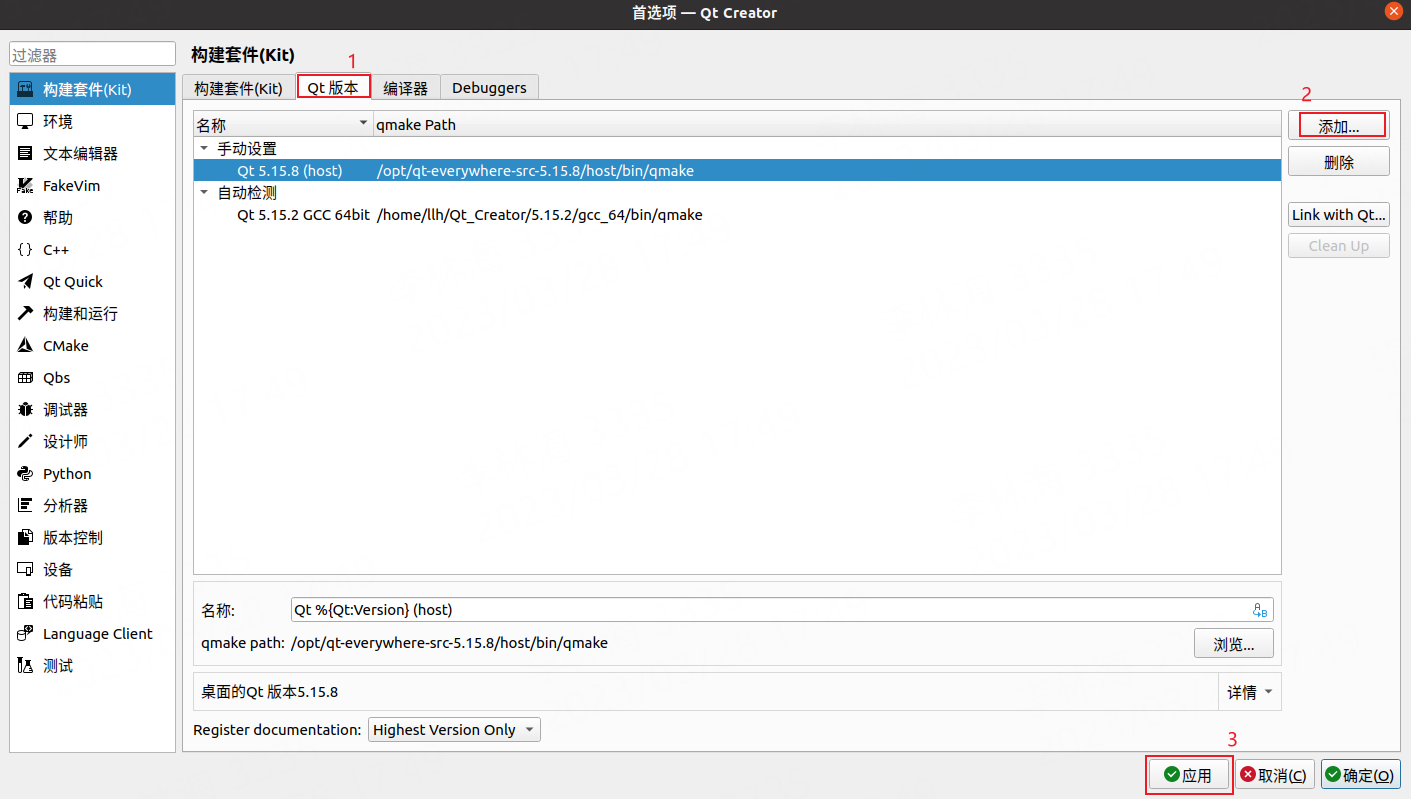1411x799 pixels.
Task: Click the 名称 text field
Action: (782, 610)
